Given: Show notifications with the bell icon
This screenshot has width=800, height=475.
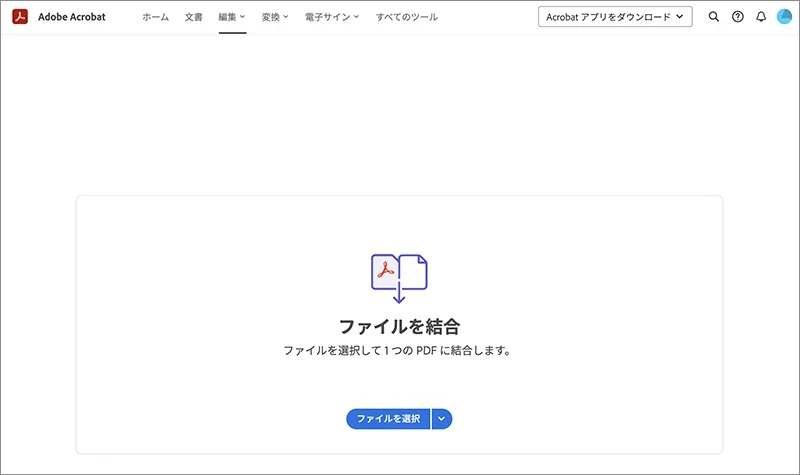Looking at the screenshot, I should (761, 17).
